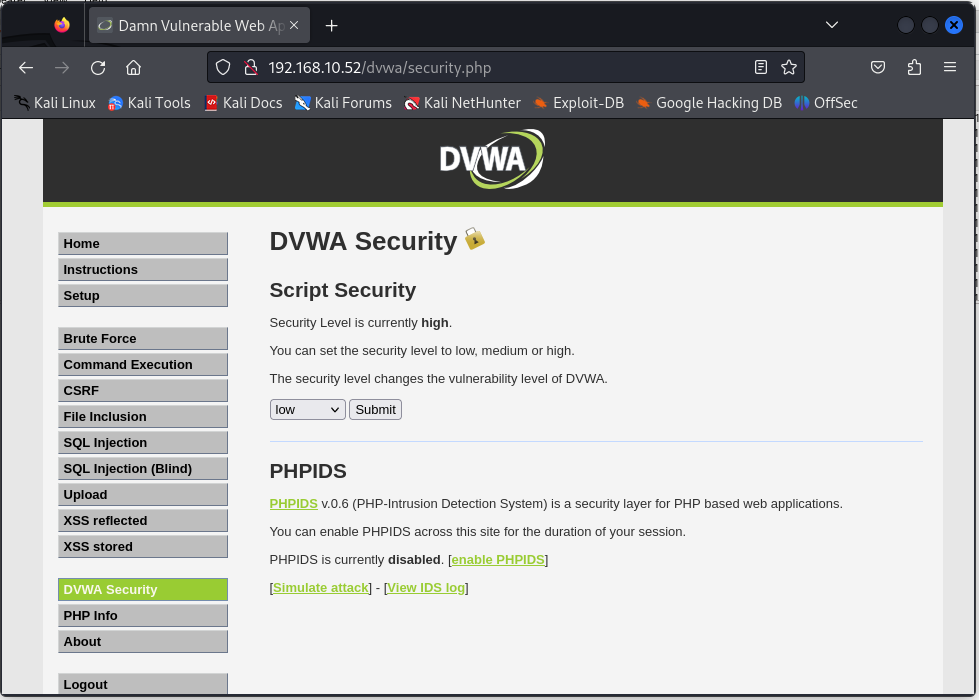The width and height of the screenshot is (979, 700).
Task: Click the DVWA logo in header
Action: (492, 159)
